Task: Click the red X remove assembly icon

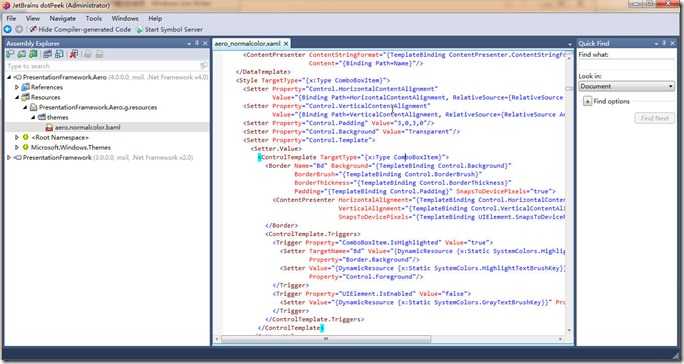Action: tap(74, 54)
